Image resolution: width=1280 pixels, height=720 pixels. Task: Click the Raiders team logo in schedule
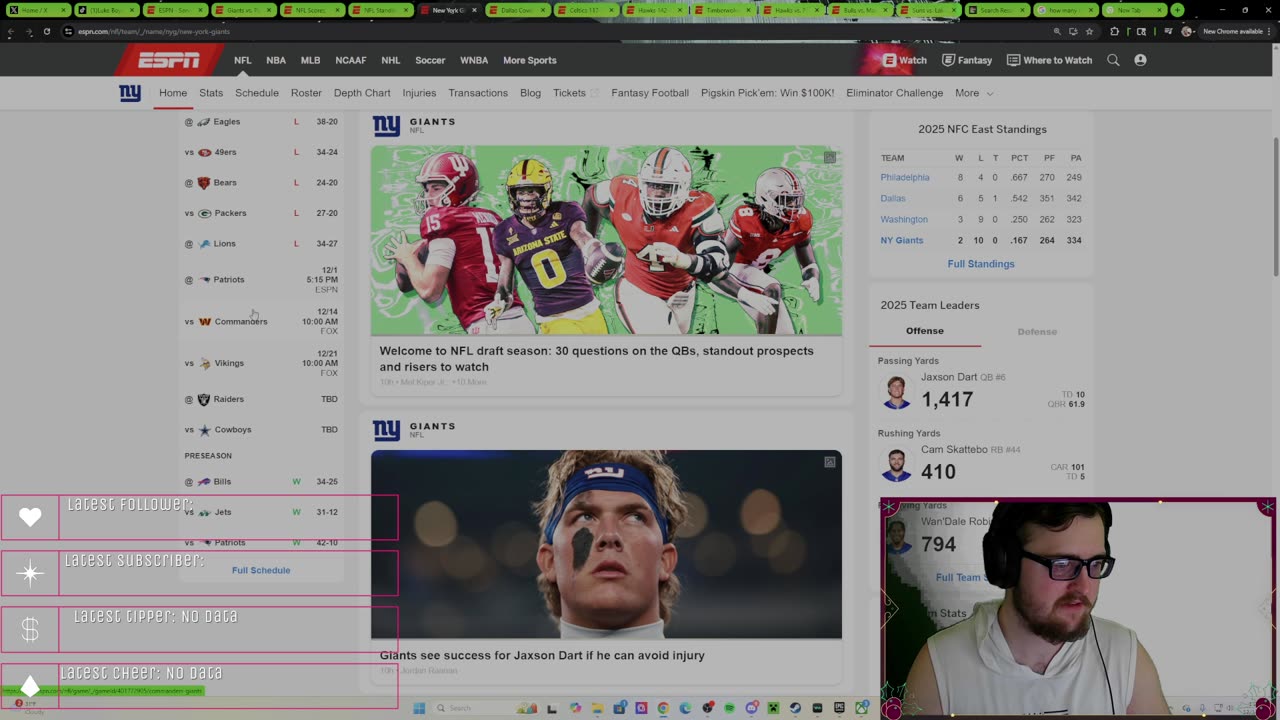tap(204, 399)
